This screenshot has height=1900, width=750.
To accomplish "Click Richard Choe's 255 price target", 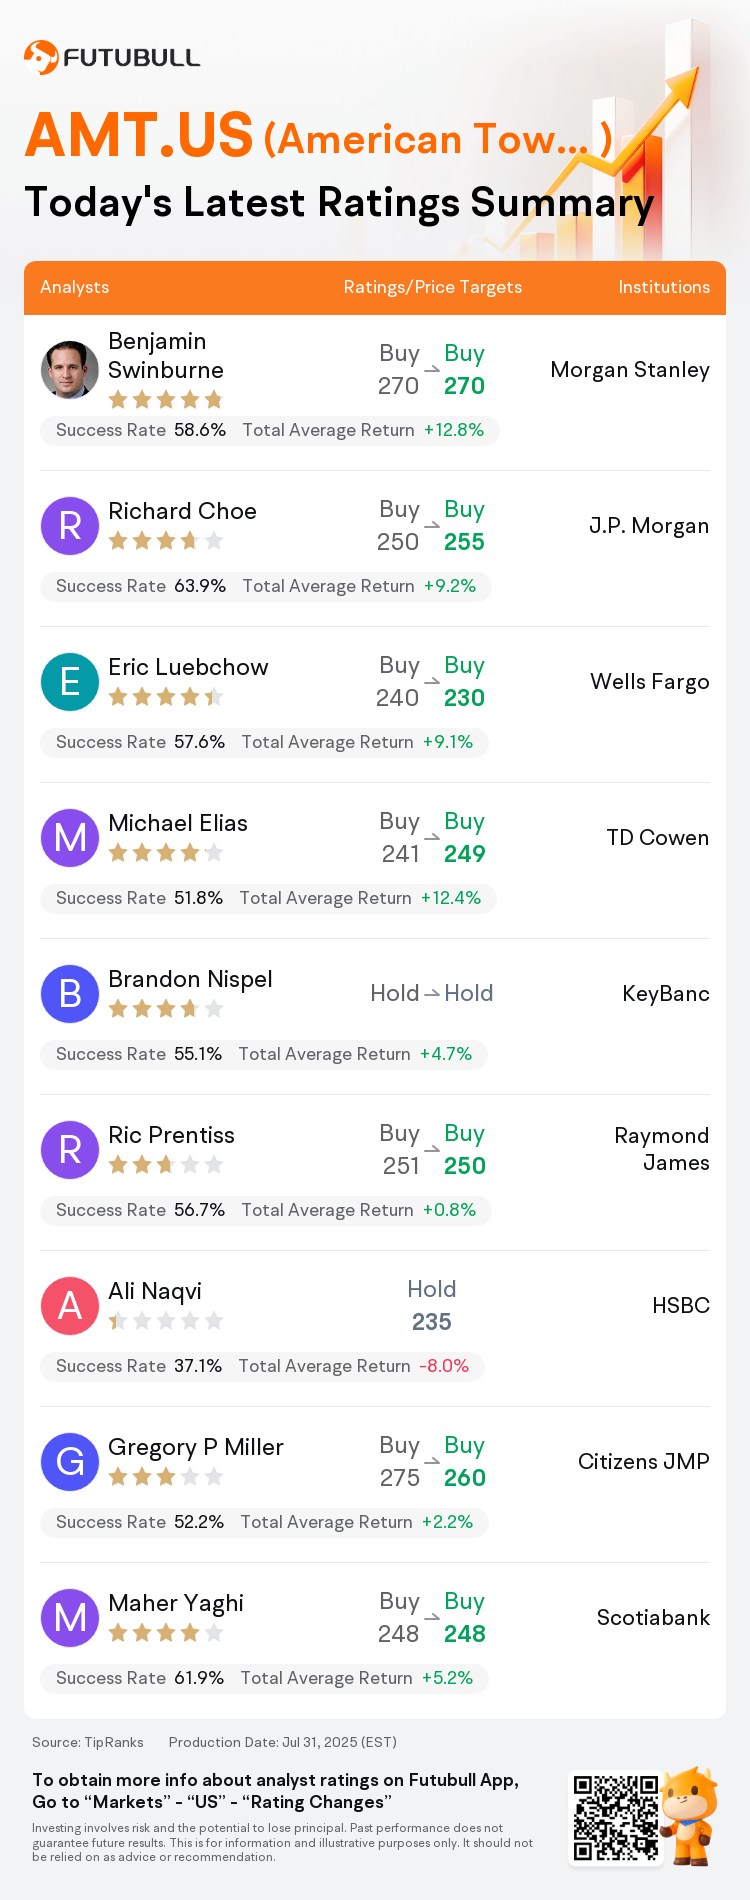I will (x=464, y=542).
